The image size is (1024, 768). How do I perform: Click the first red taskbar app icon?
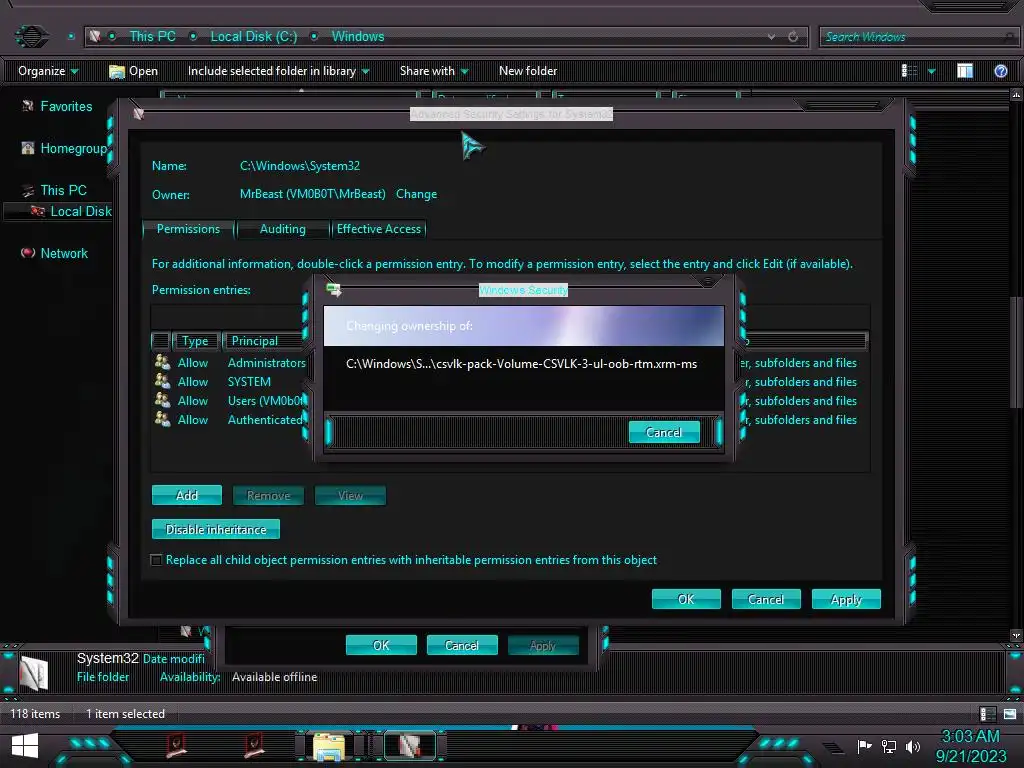[176, 744]
